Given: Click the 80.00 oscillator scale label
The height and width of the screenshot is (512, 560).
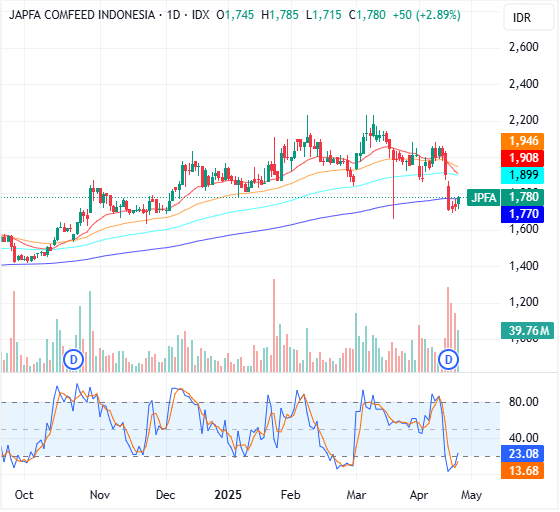Looking at the screenshot, I should 524,402.
